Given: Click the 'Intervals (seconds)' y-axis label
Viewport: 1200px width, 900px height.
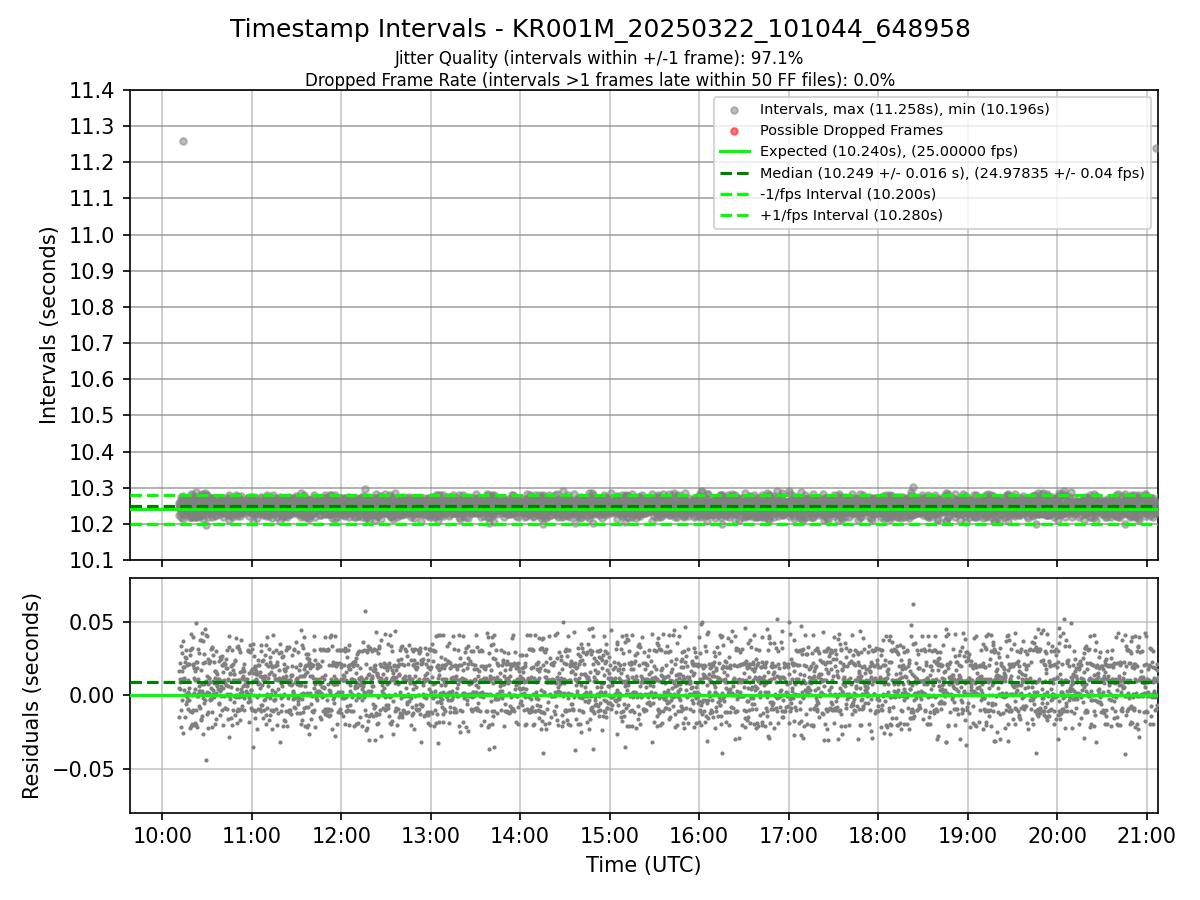Looking at the screenshot, I should [x=49, y=325].
